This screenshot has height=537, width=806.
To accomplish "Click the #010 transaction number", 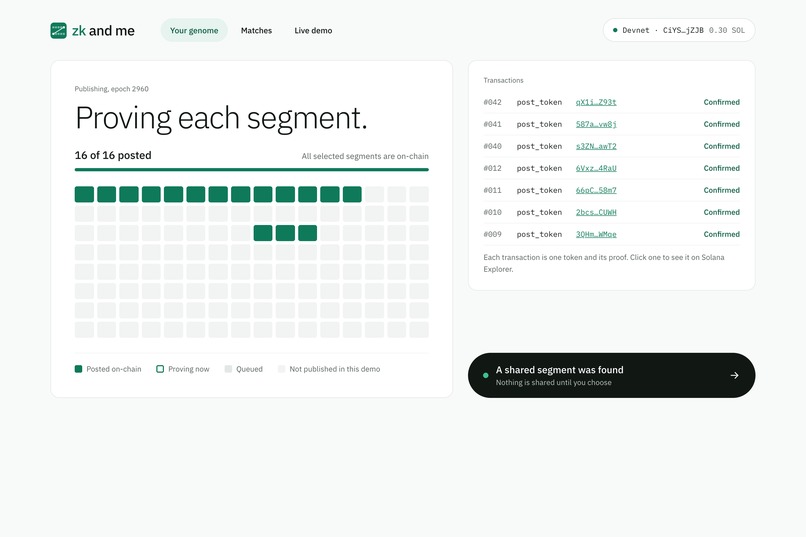I will (x=492, y=212).
